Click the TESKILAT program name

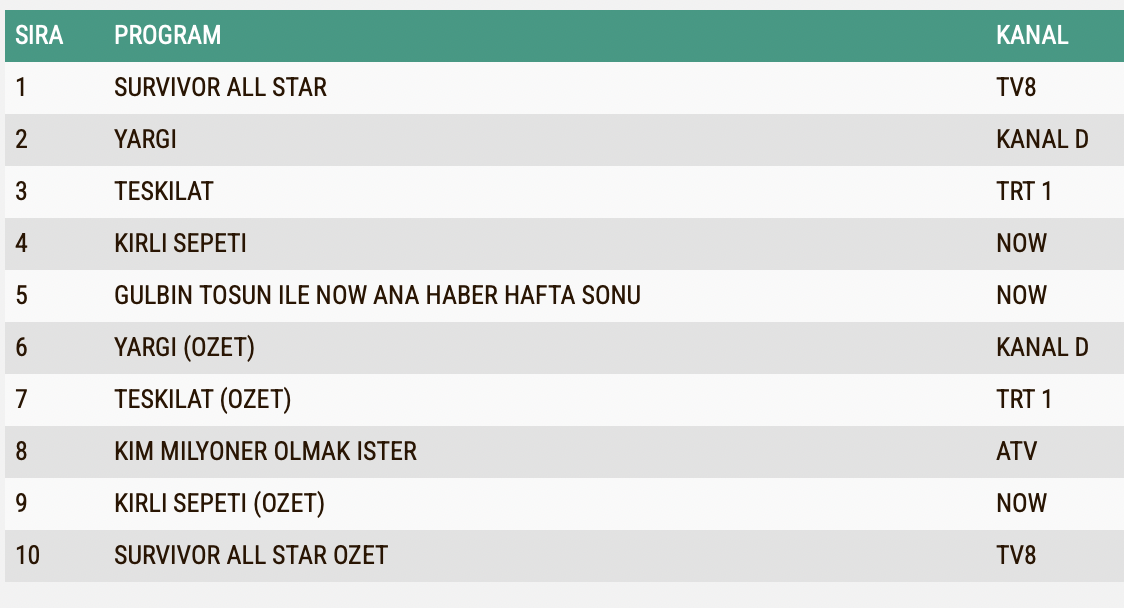pos(163,191)
